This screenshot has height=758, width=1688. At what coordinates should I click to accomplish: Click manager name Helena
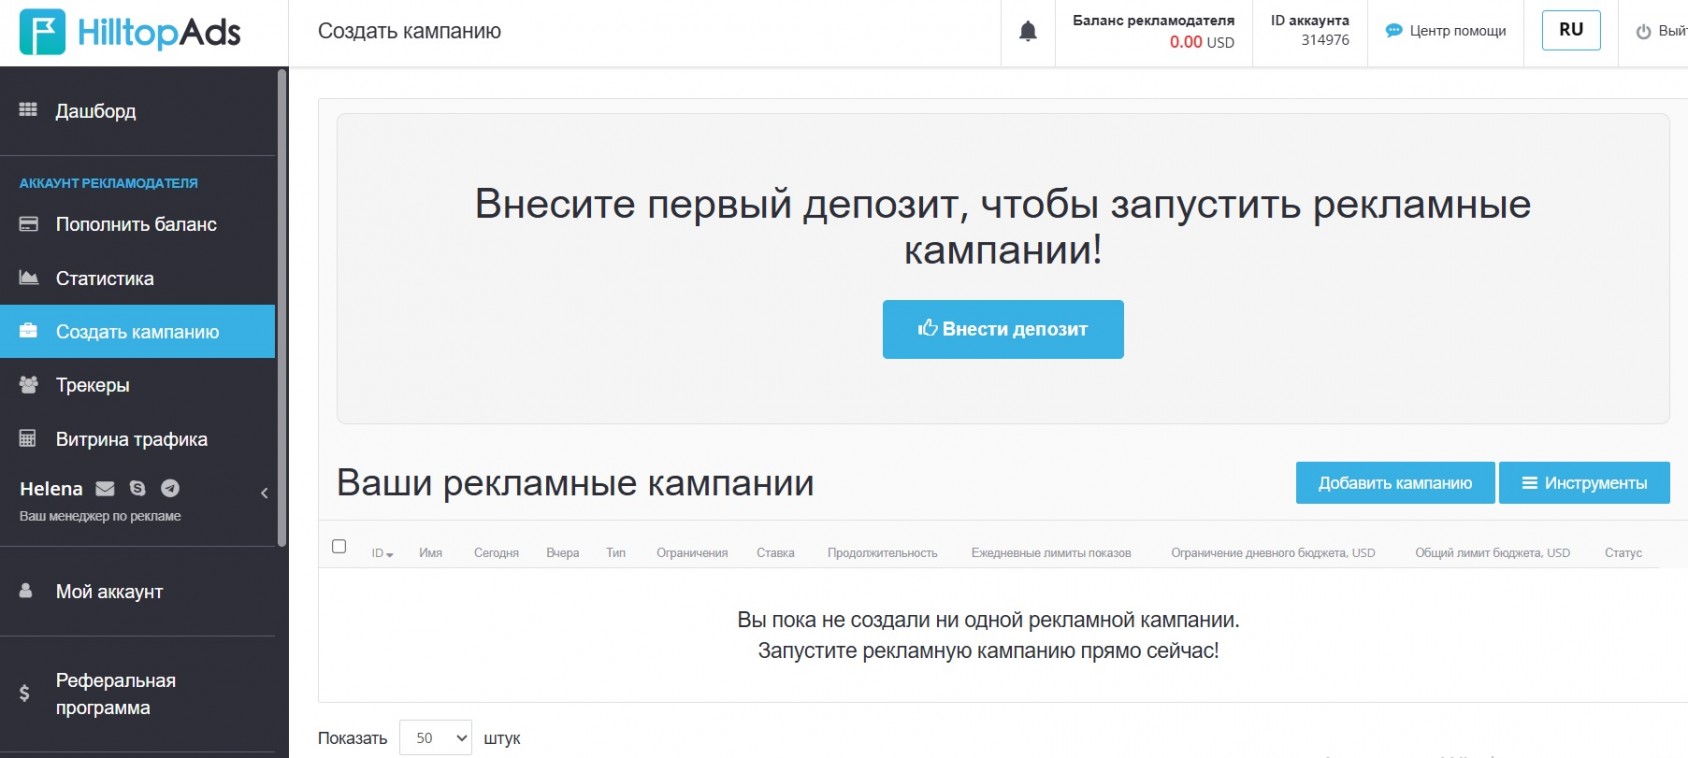point(51,488)
